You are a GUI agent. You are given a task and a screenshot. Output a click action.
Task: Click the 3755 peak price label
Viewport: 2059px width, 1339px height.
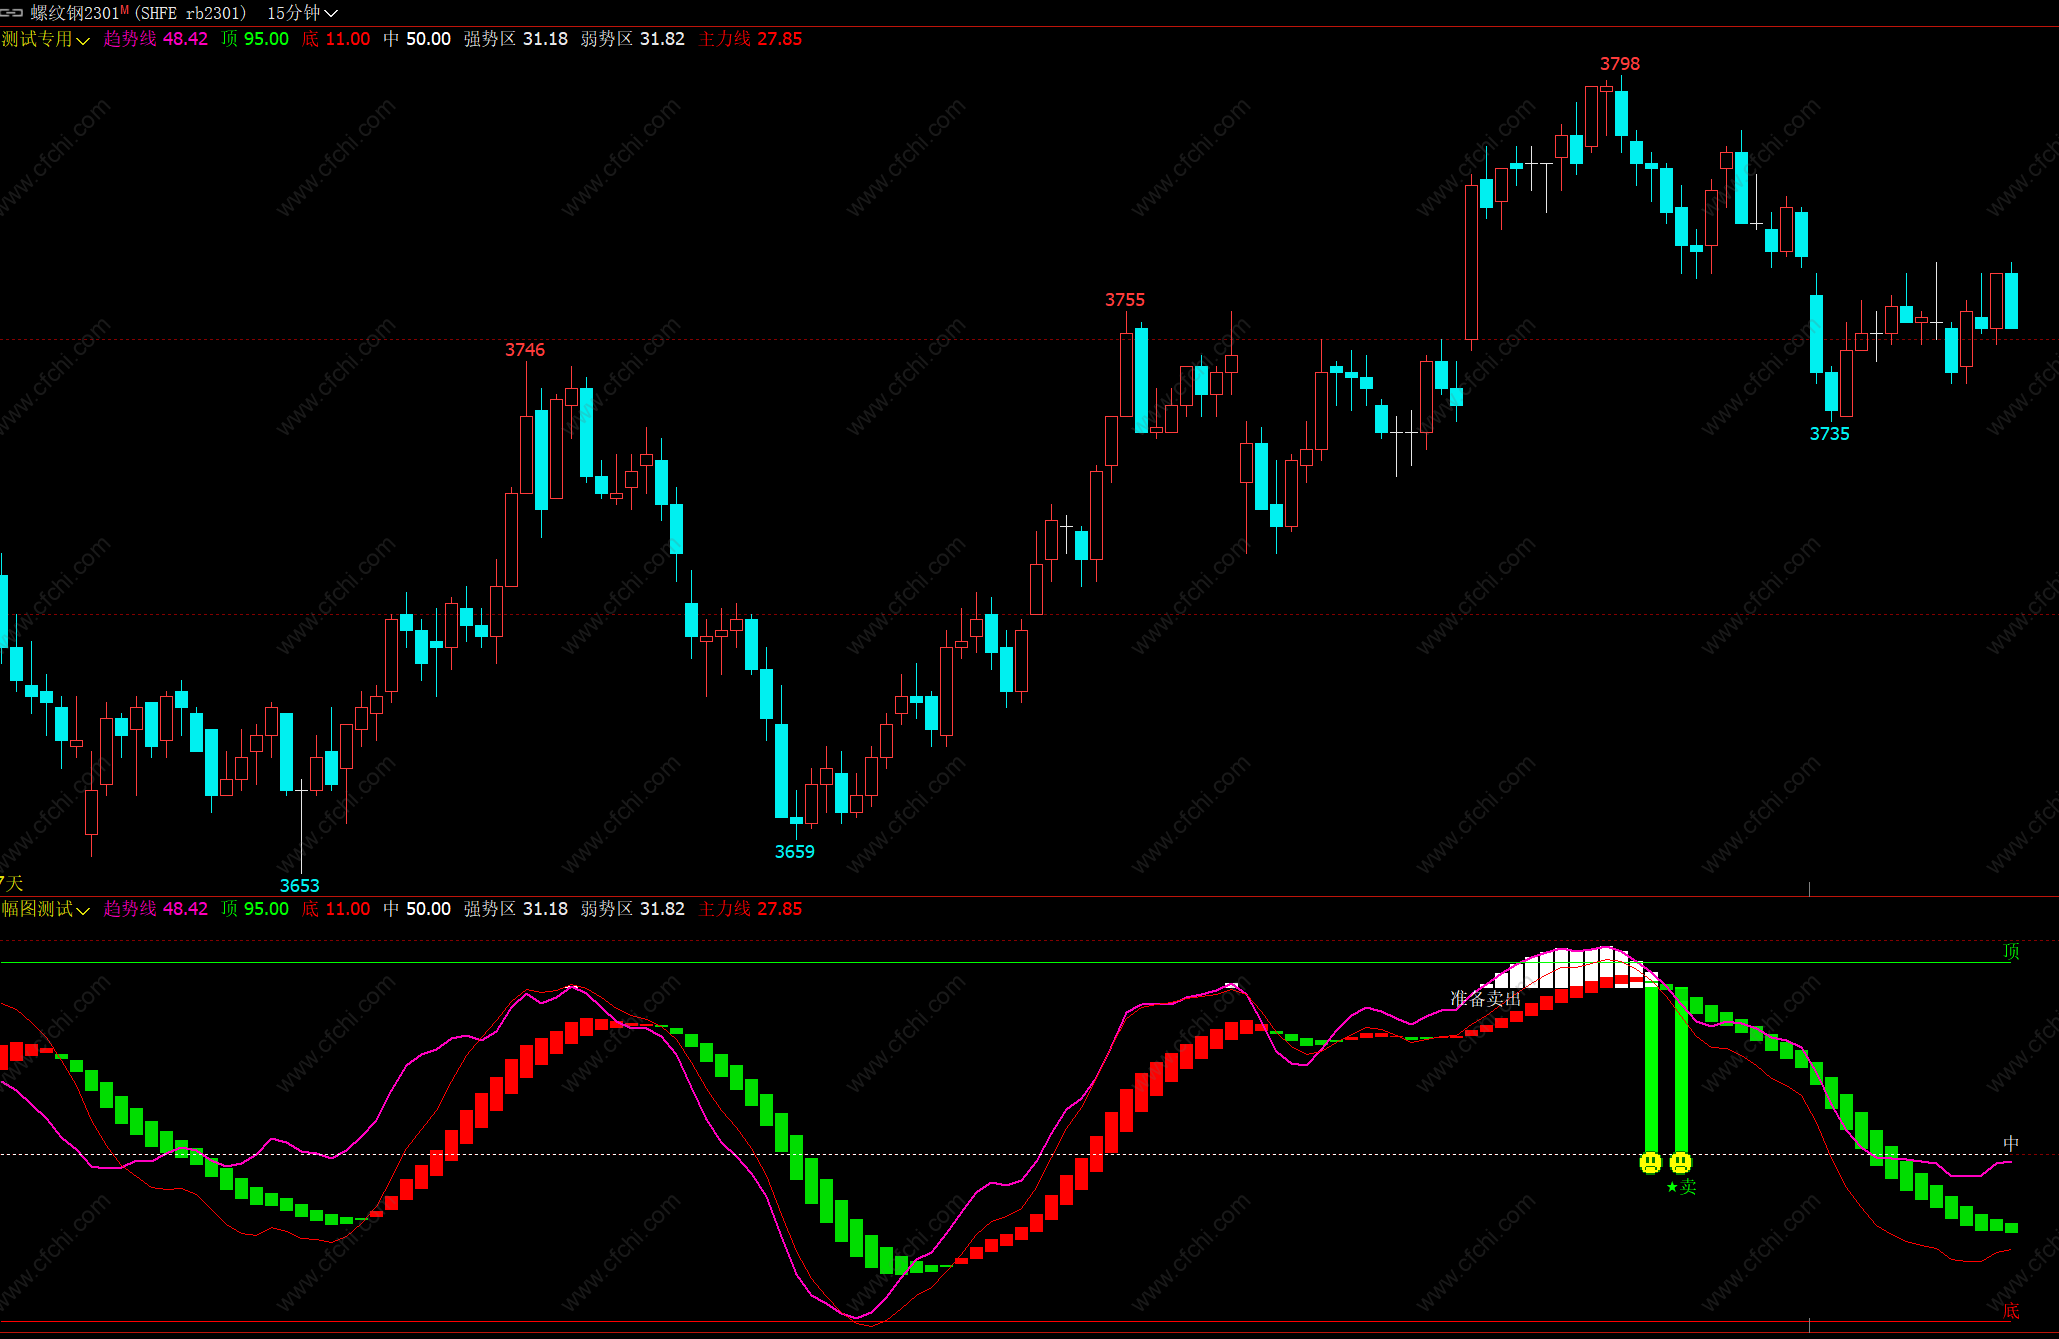[1124, 300]
